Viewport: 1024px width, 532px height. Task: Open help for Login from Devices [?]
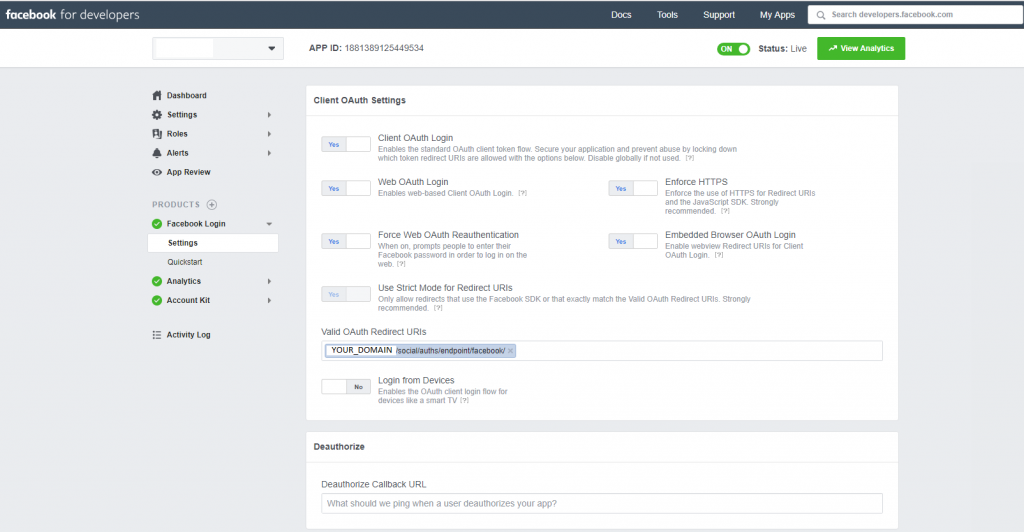(464, 401)
